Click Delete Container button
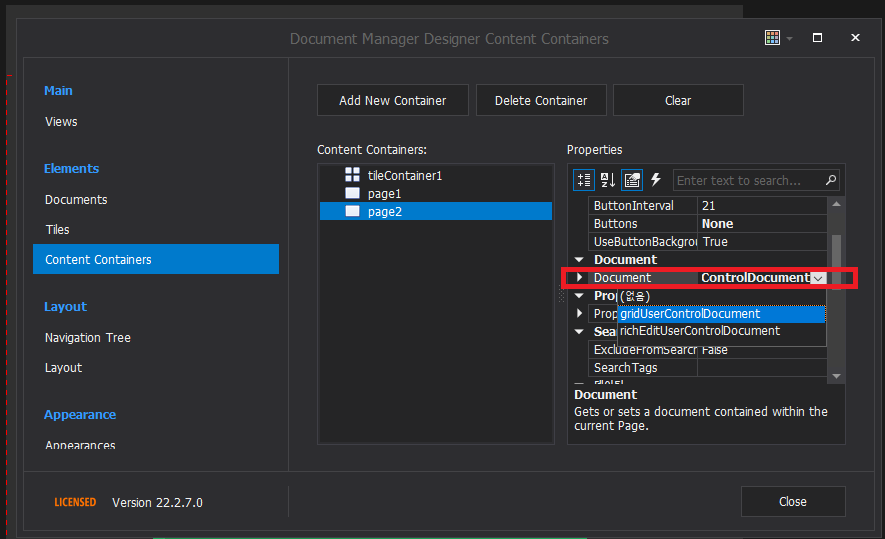This screenshot has width=885, height=539. click(x=541, y=100)
